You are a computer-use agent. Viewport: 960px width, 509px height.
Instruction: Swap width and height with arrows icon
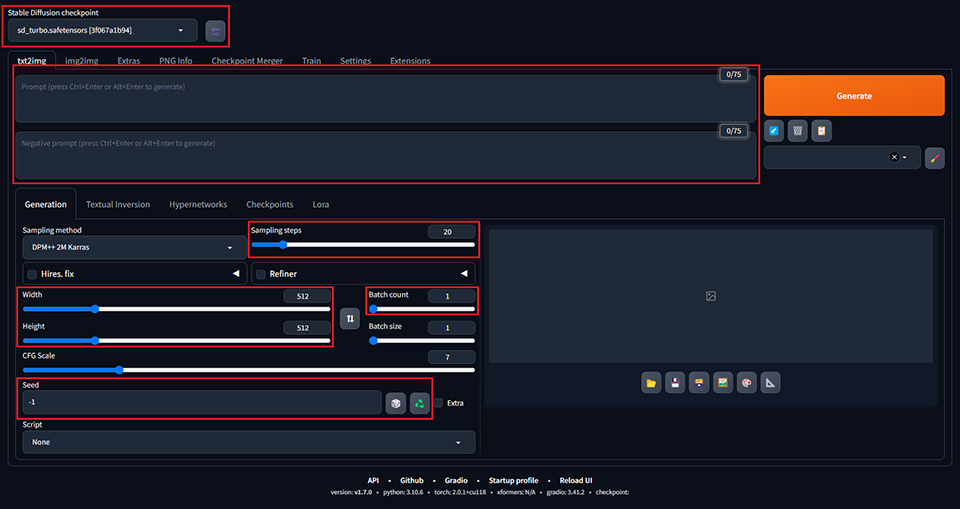350,319
